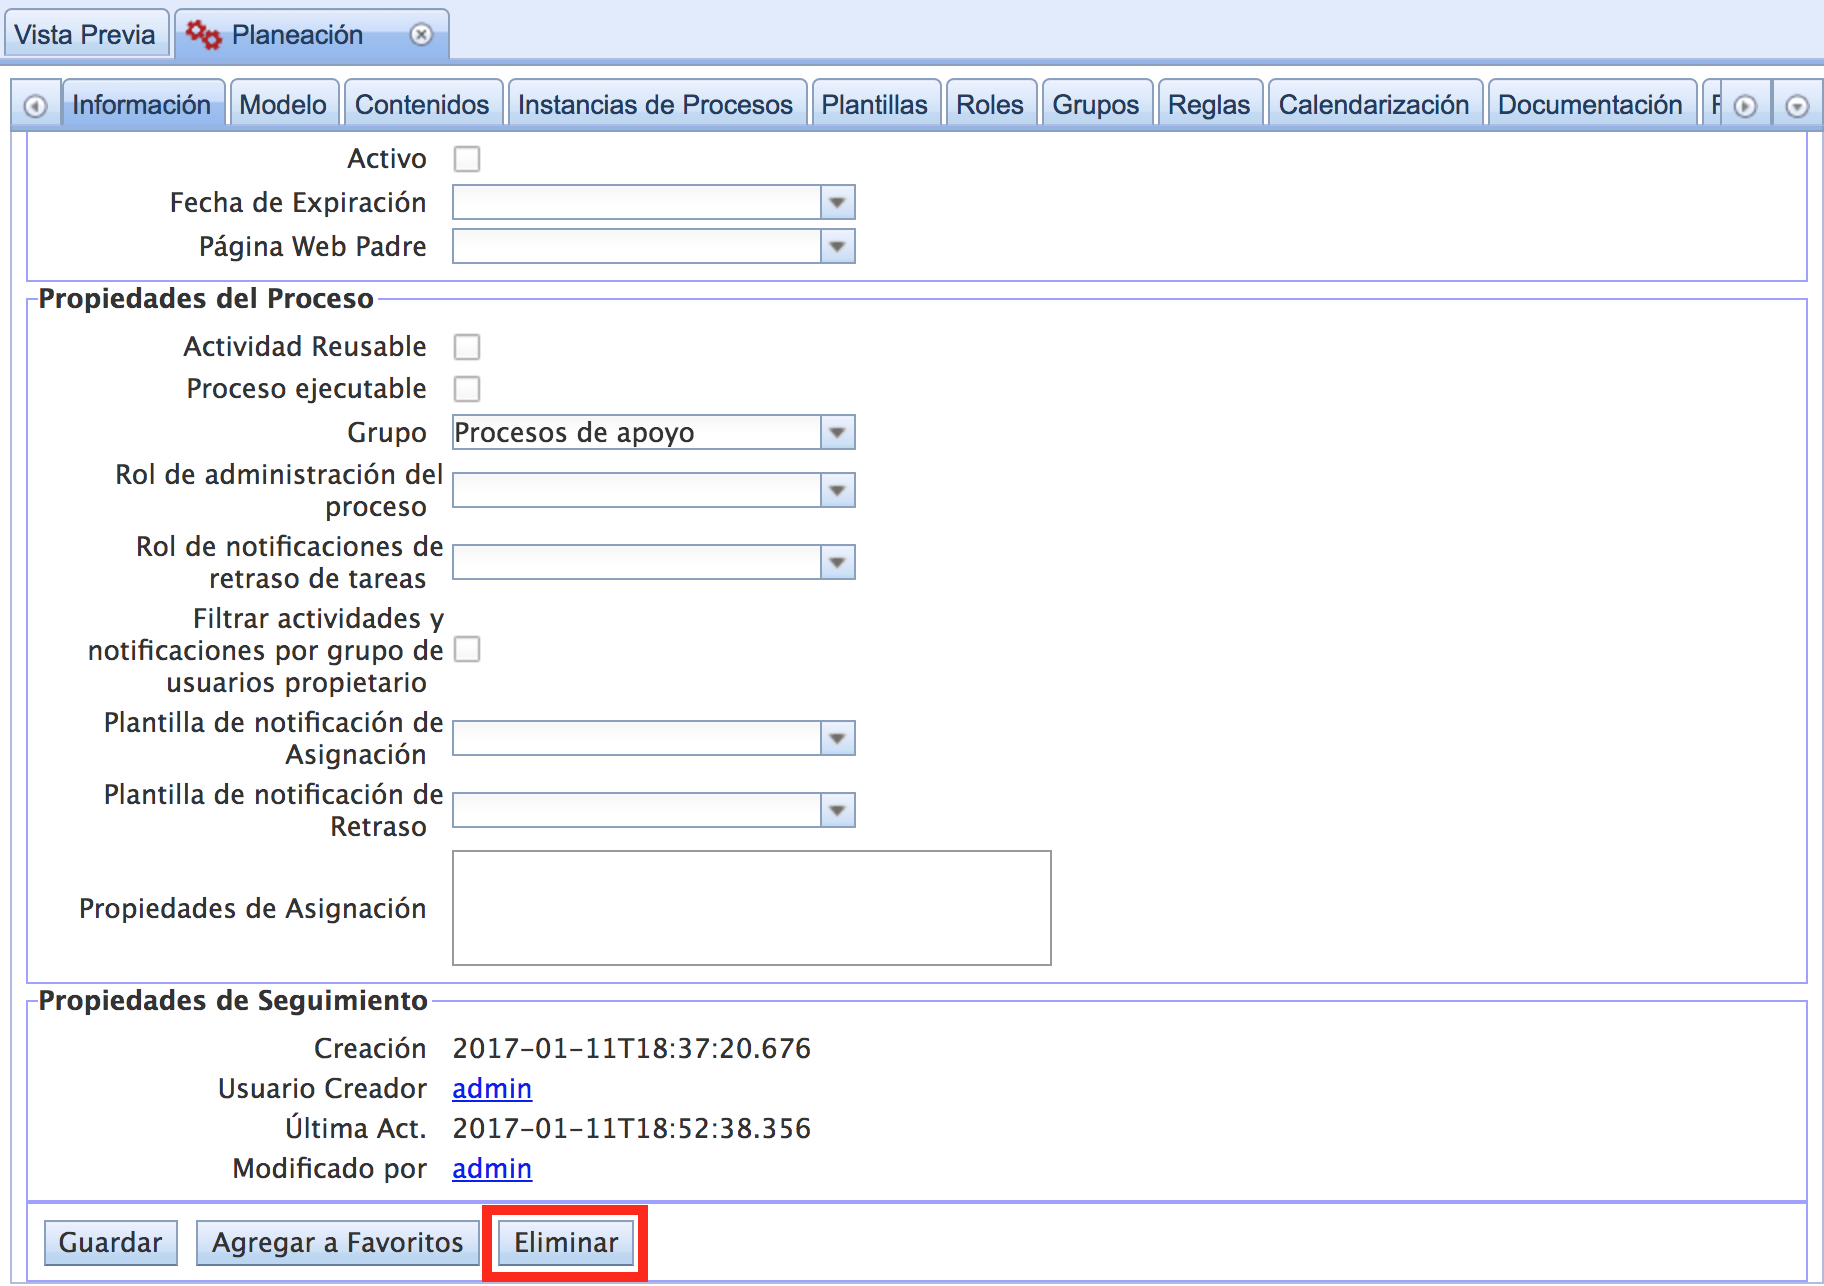This screenshot has width=1824, height=1286.
Task: Open the Grupos tab
Action: 1096,105
